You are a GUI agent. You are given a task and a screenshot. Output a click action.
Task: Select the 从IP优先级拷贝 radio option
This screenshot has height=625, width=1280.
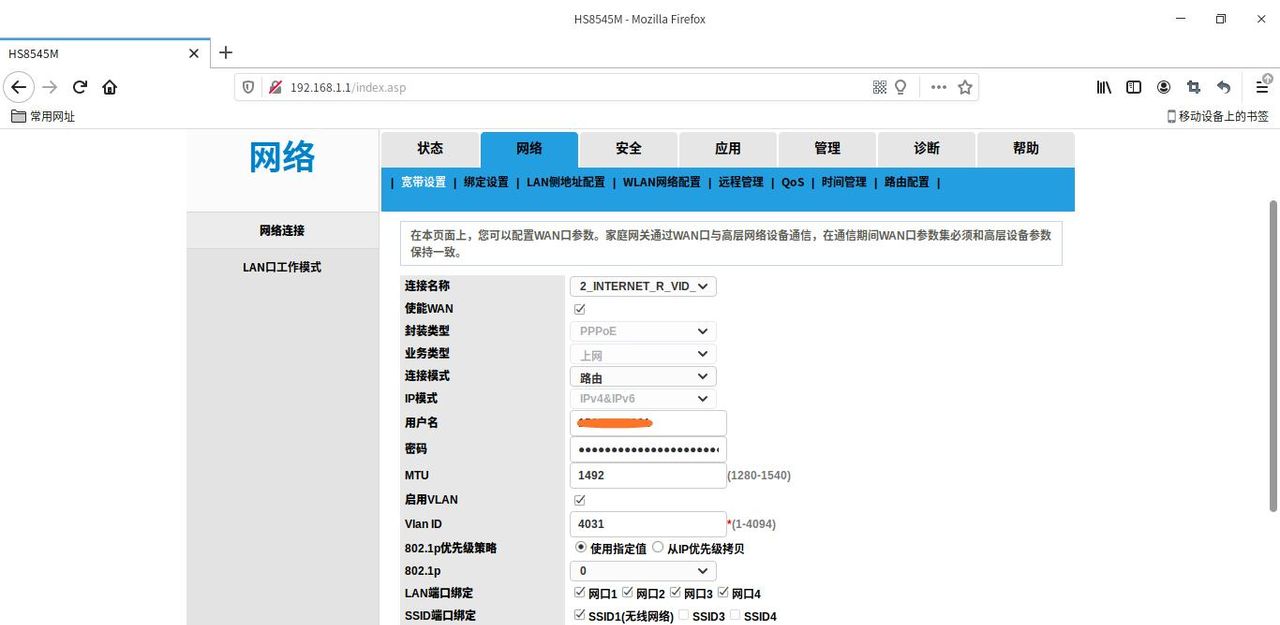coord(658,547)
